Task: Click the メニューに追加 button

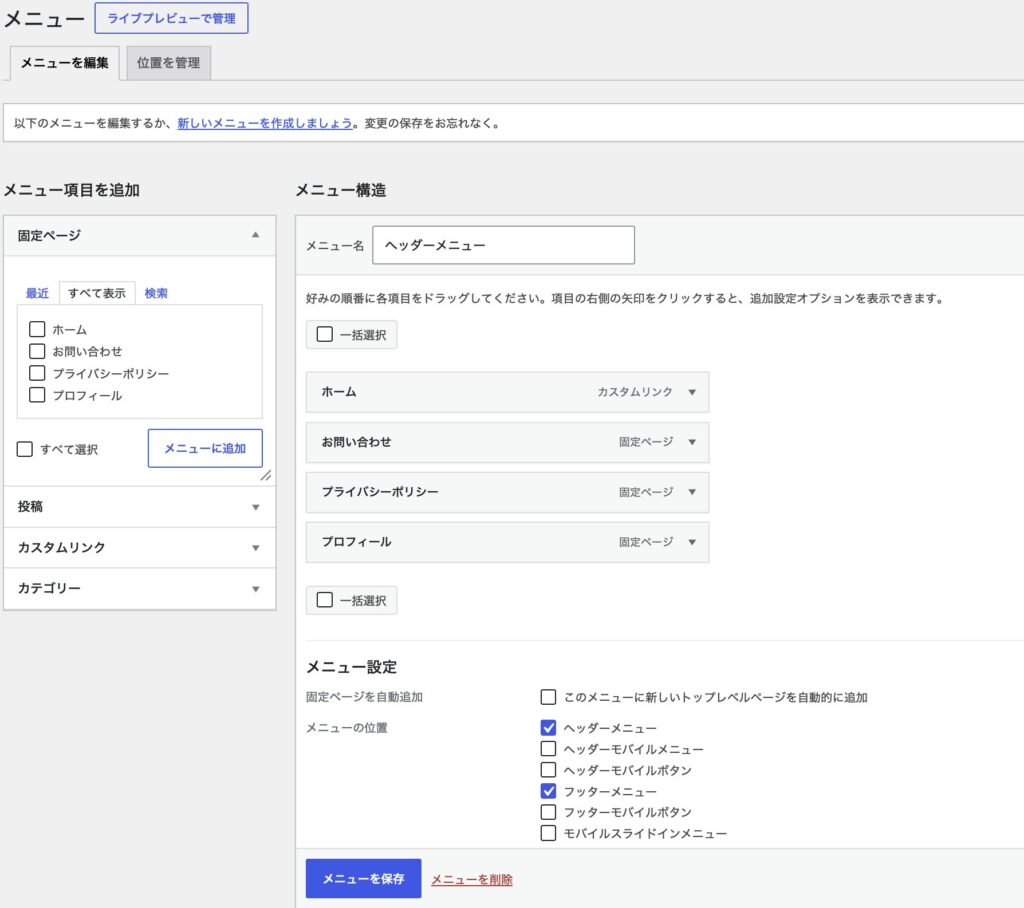Action: [205, 448]
